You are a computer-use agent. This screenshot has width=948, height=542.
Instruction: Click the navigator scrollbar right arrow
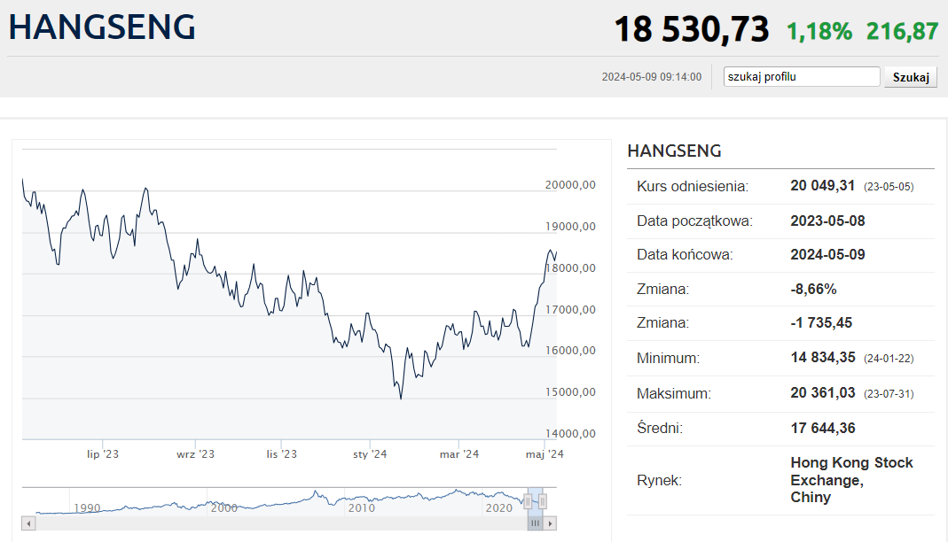tap(551, 523)
